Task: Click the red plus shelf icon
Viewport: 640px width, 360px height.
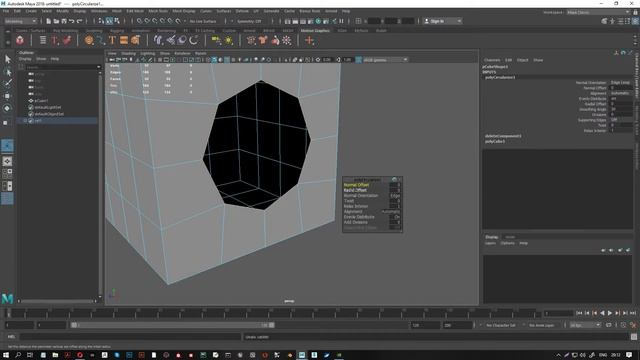Action: click(309, 40)
